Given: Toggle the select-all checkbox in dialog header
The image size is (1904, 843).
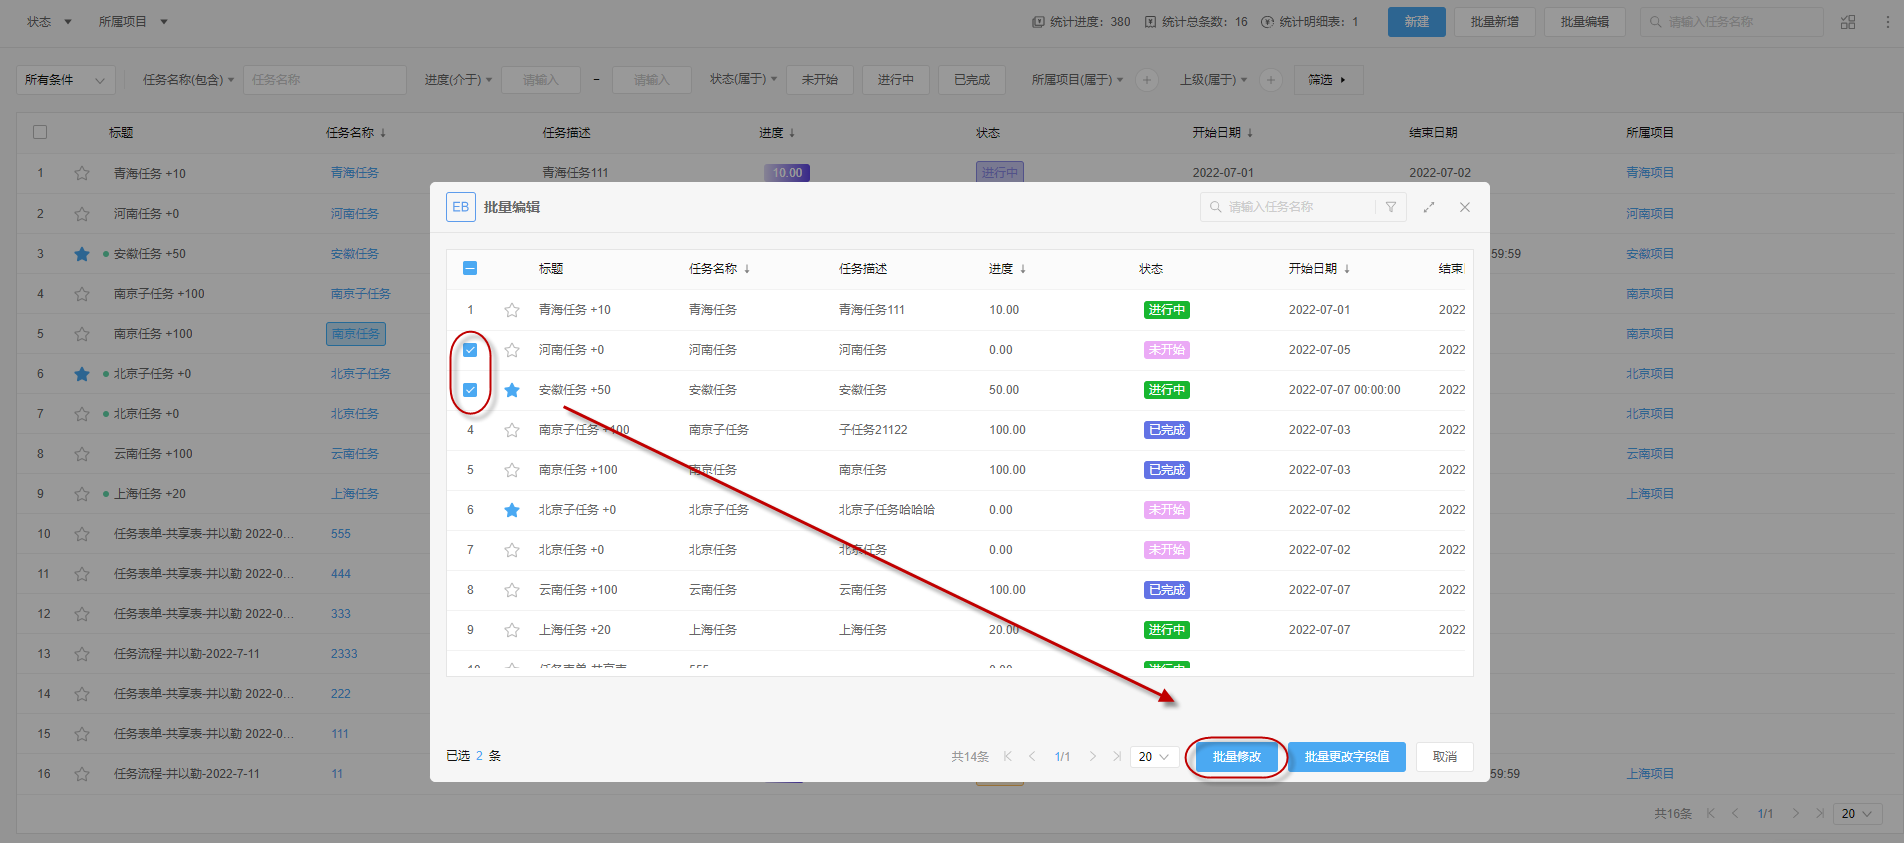Looking at the screenshot, I should pyautogui.click(x=470, y=268).
